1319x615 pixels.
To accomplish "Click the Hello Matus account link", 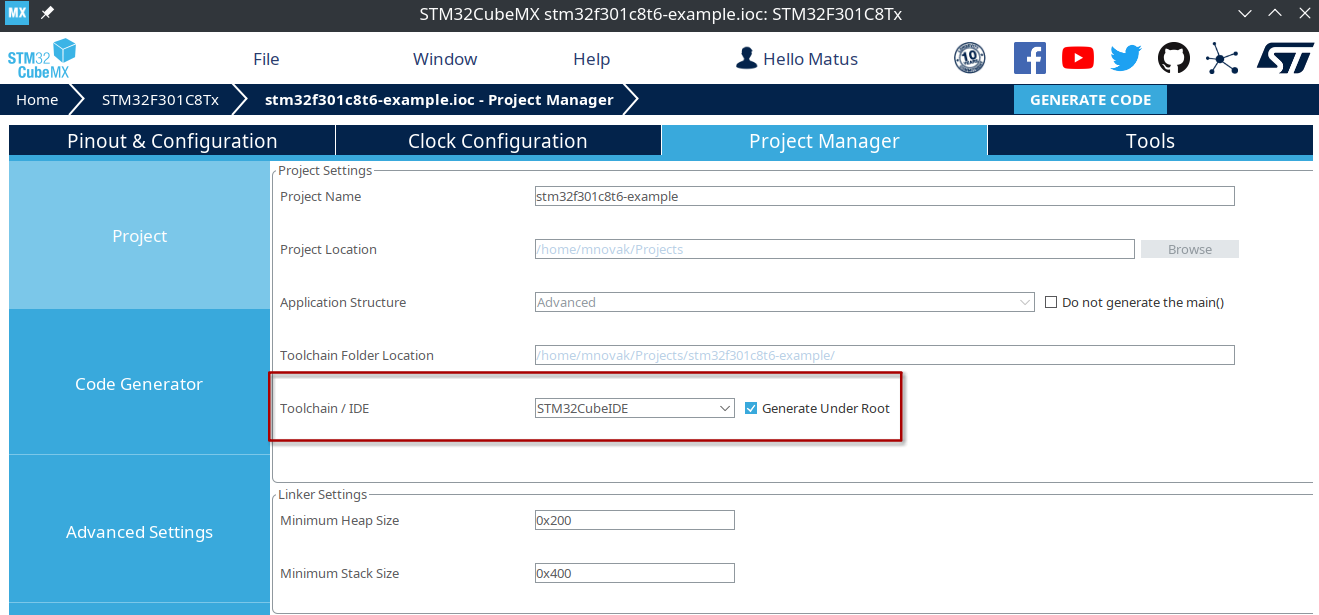I will 797,59.
